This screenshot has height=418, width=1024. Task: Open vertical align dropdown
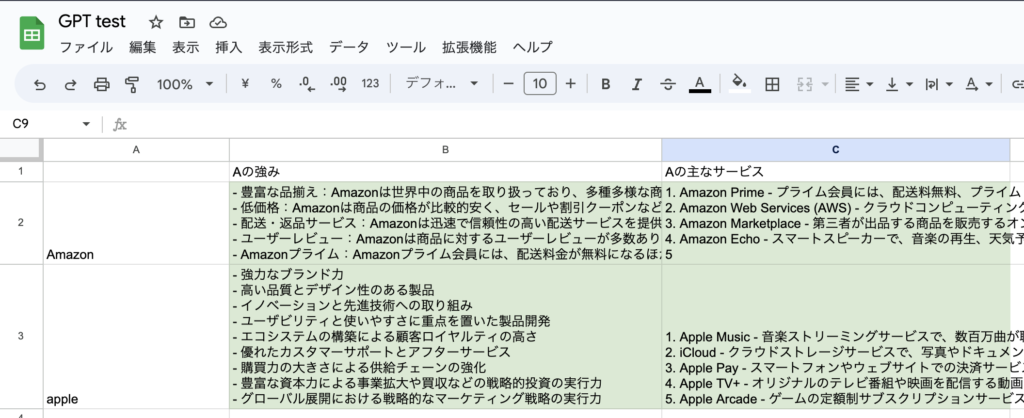899,84
